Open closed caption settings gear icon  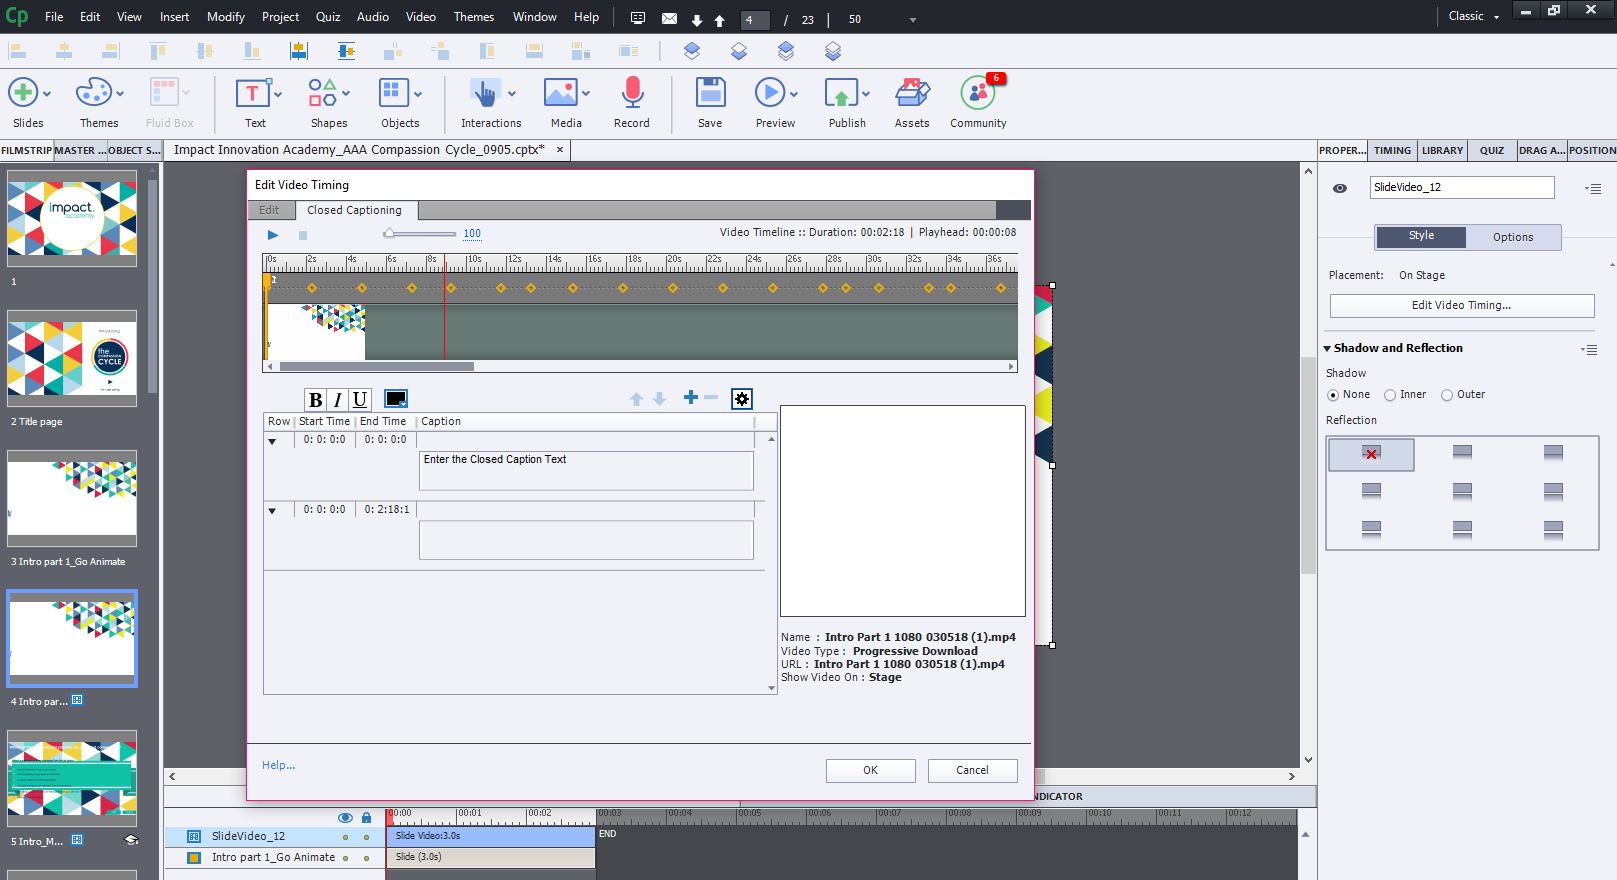point(741,399)
